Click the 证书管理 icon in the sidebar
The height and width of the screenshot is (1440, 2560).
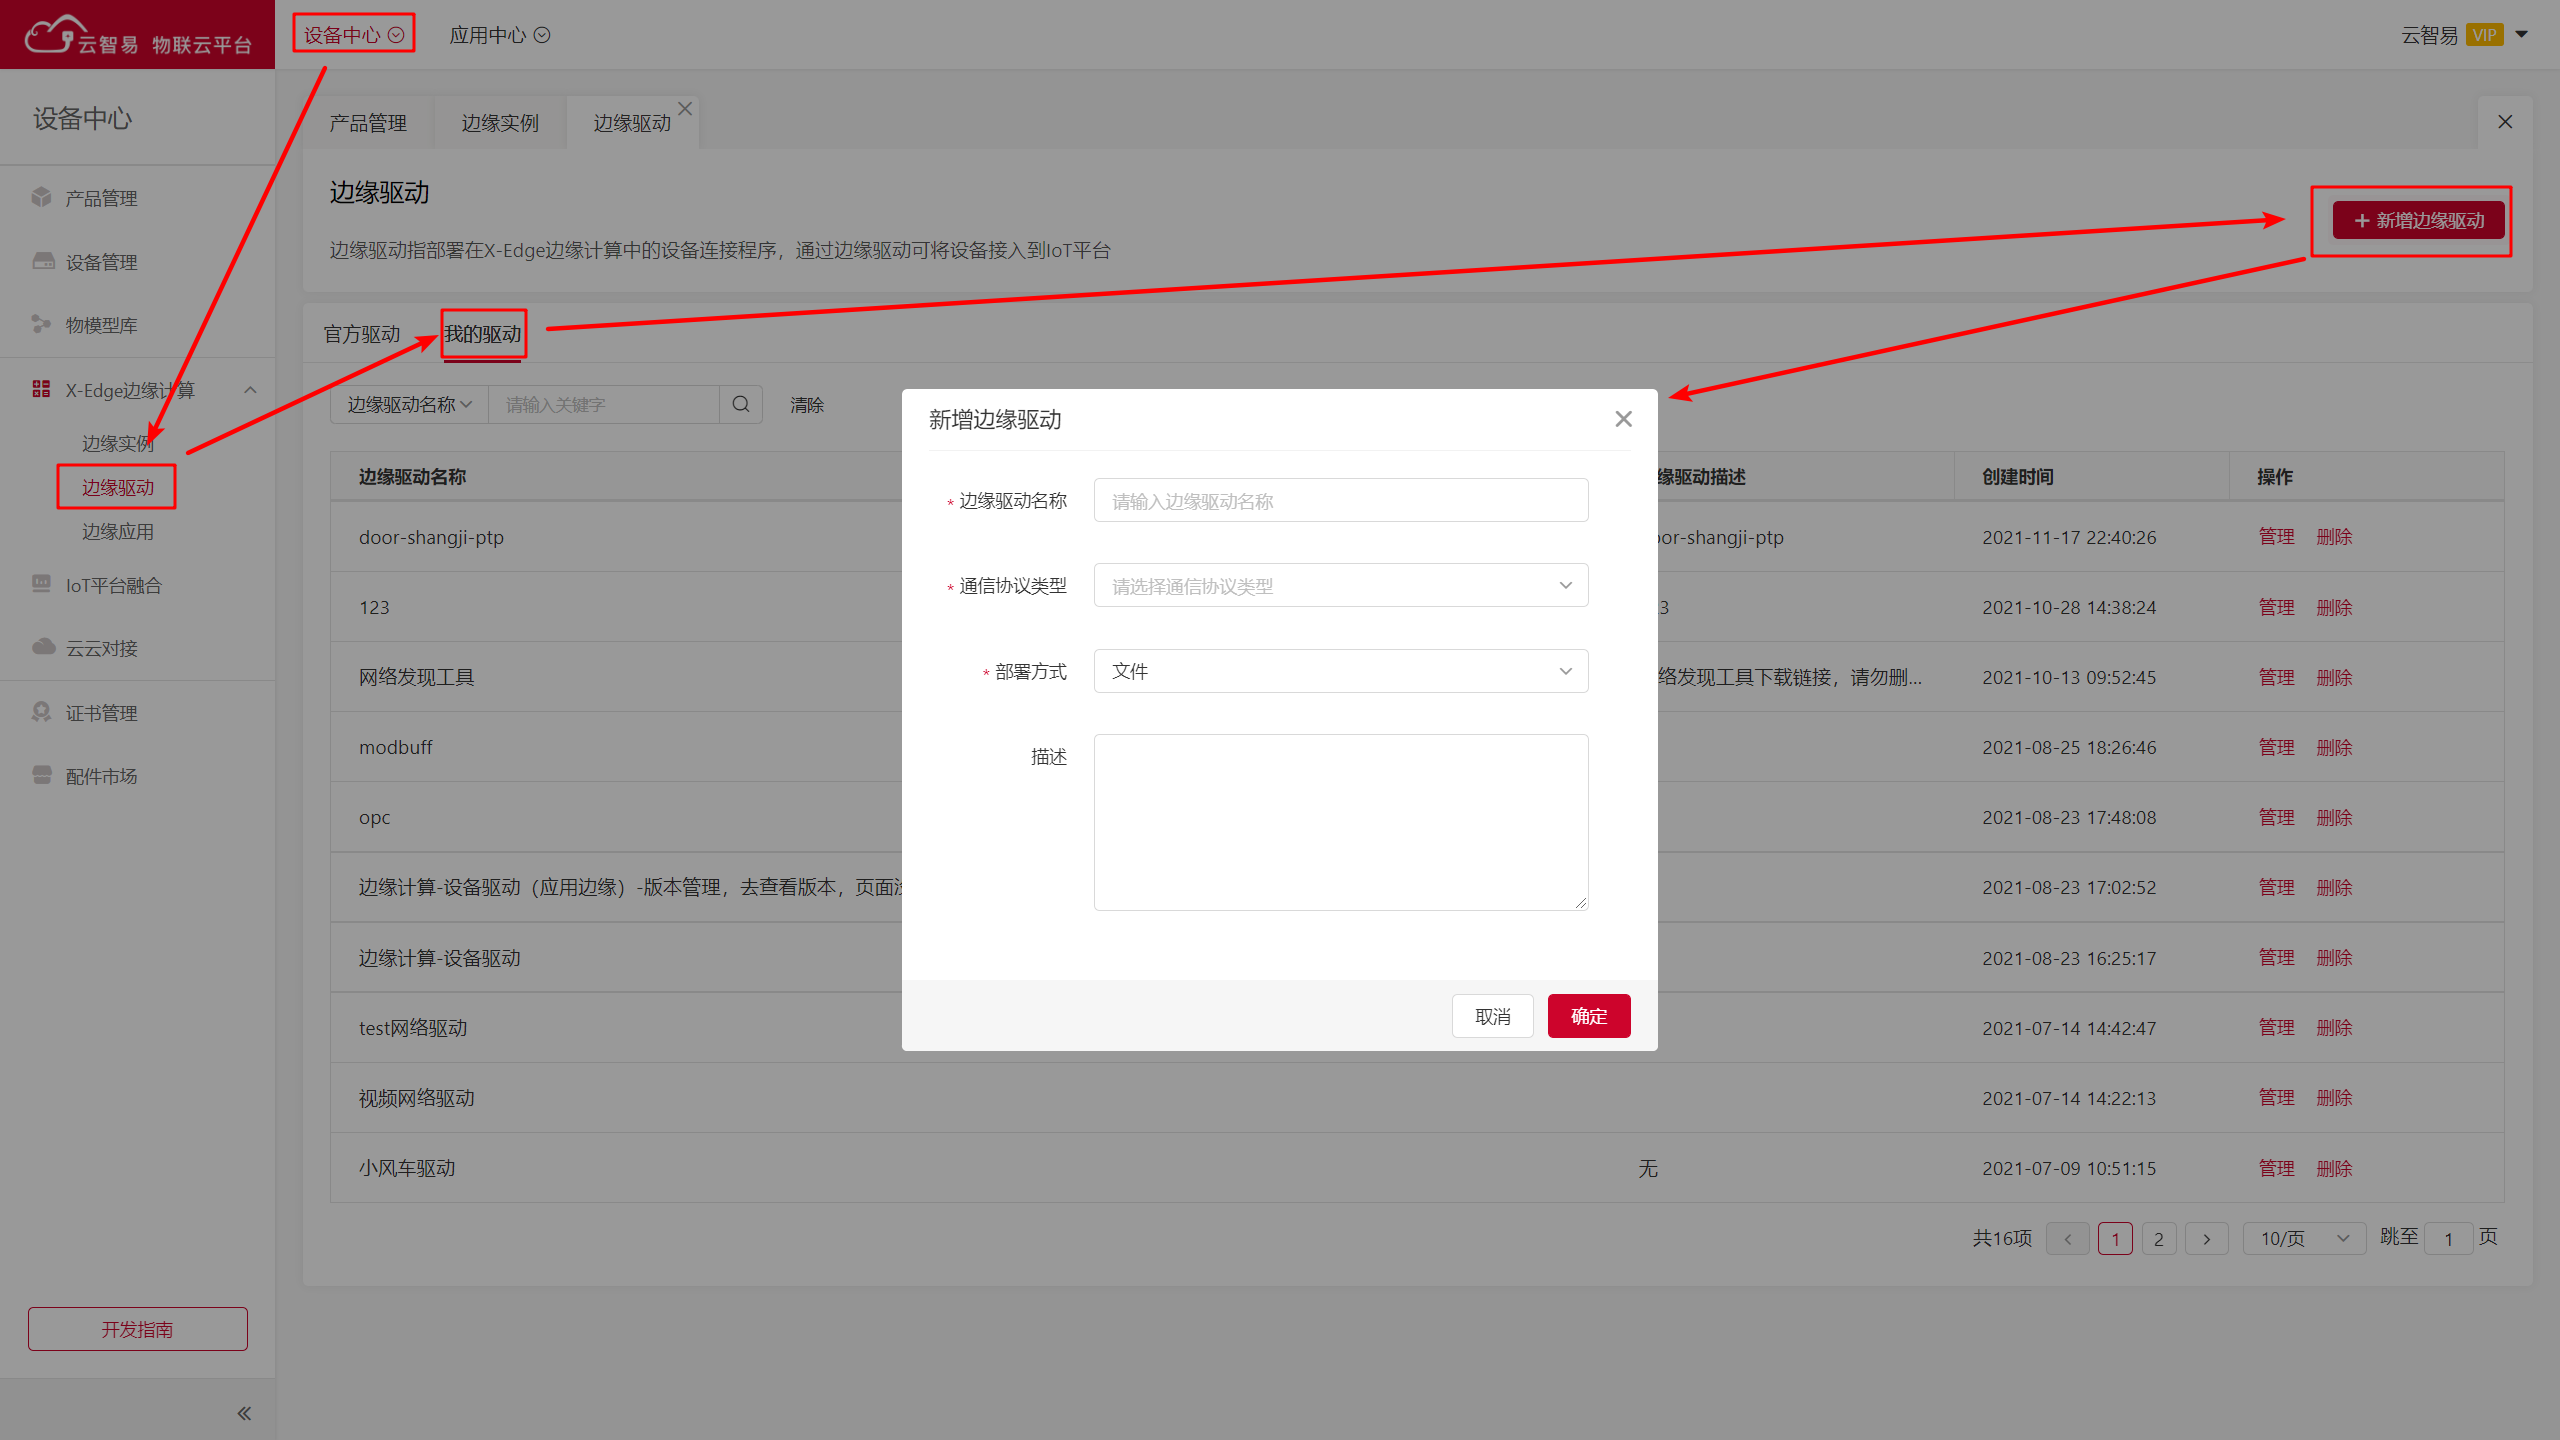coord(41,712)
